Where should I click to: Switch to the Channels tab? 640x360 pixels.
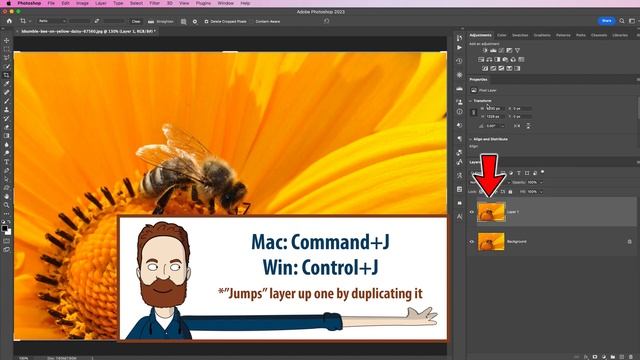tap(599, 35)
